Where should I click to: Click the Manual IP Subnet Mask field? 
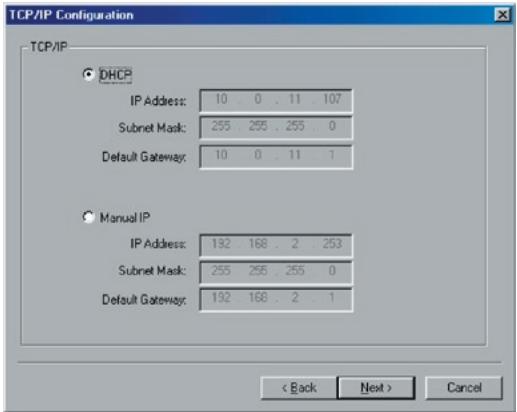tap(276, 272)
